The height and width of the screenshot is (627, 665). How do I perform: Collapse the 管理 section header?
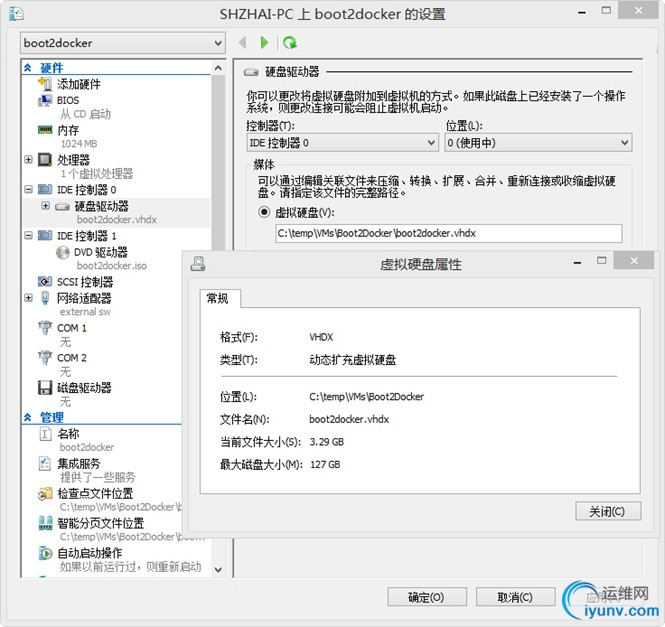(x=28, y=417)
